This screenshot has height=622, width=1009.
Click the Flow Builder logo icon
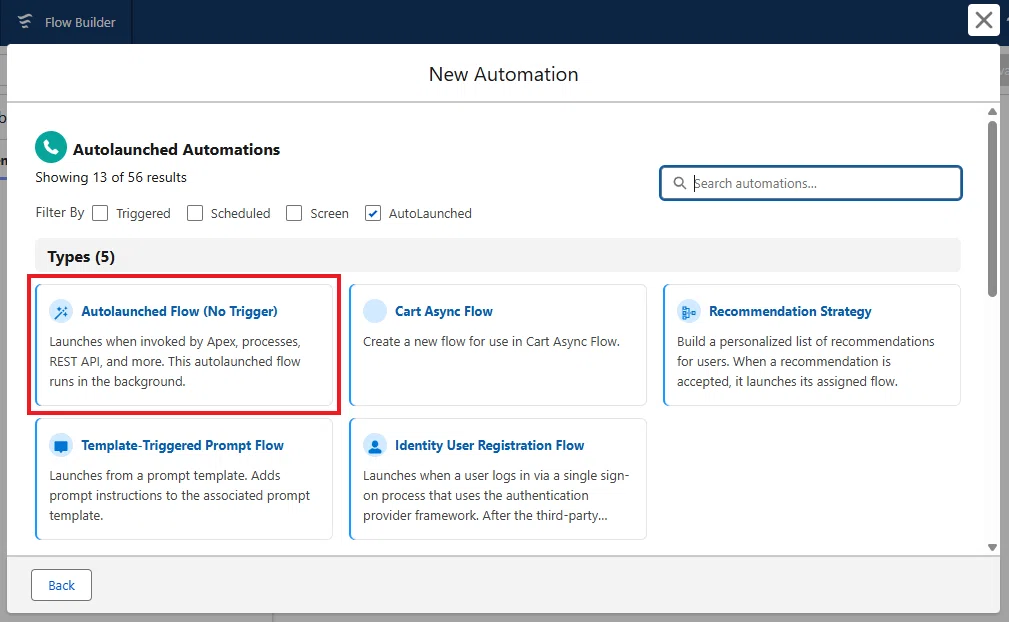click(25, 21)
